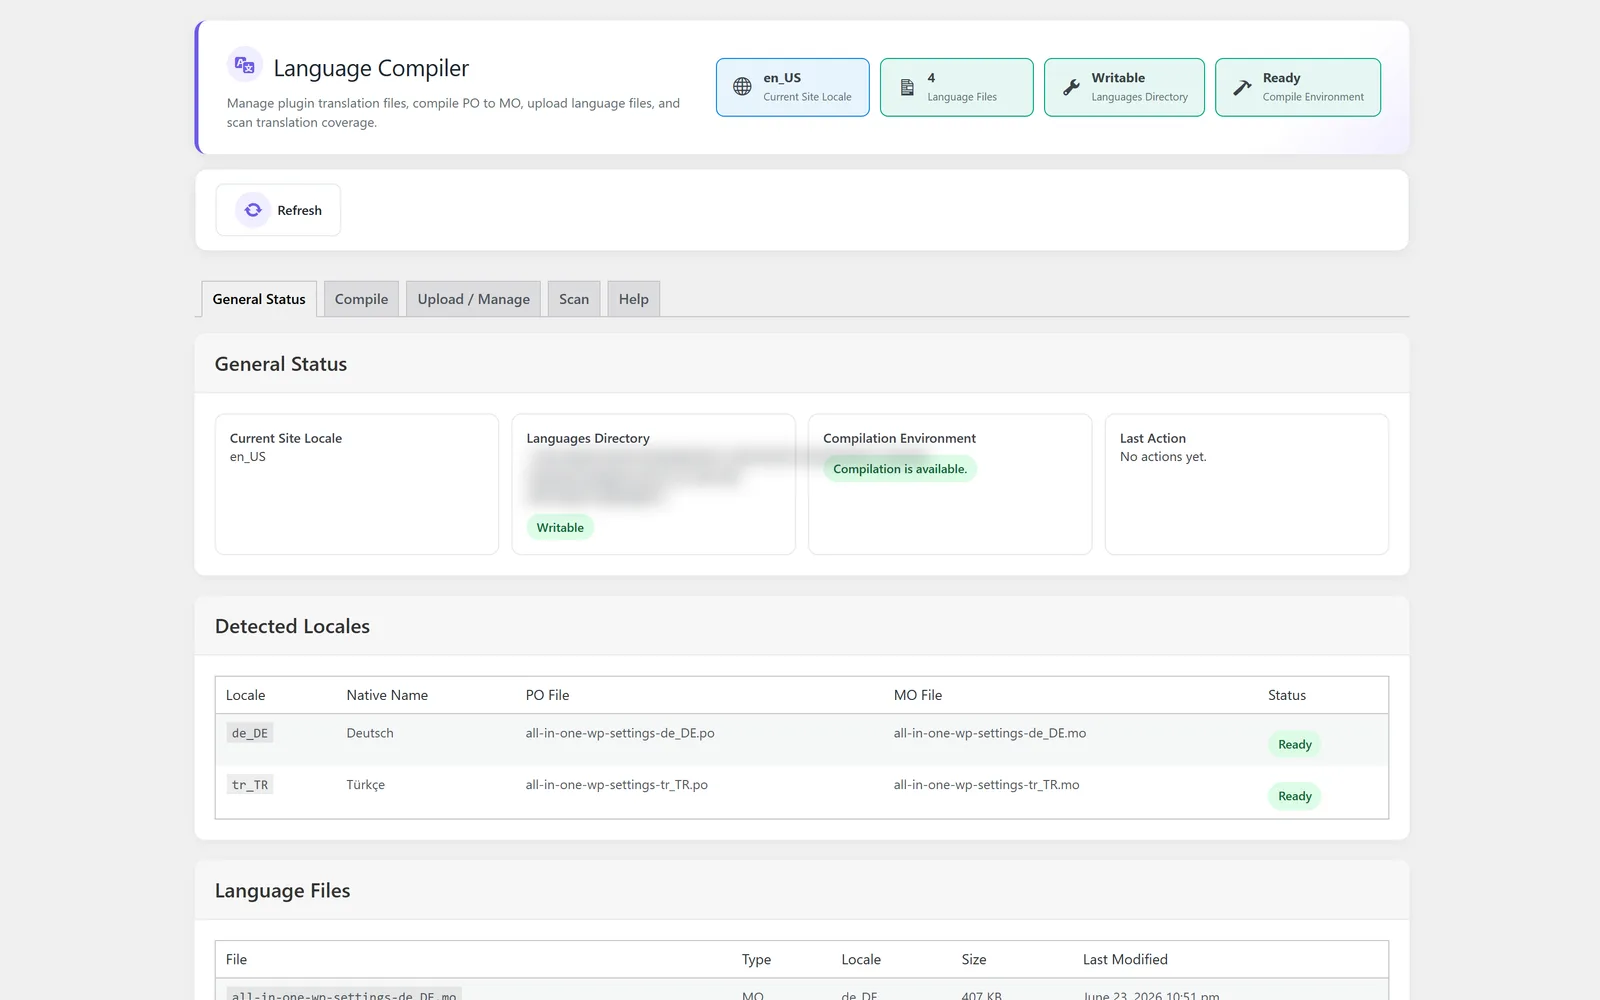Click the Writable badge in Languages Directory
This screenshot has height=1000, width=1600.
point(560,528)
